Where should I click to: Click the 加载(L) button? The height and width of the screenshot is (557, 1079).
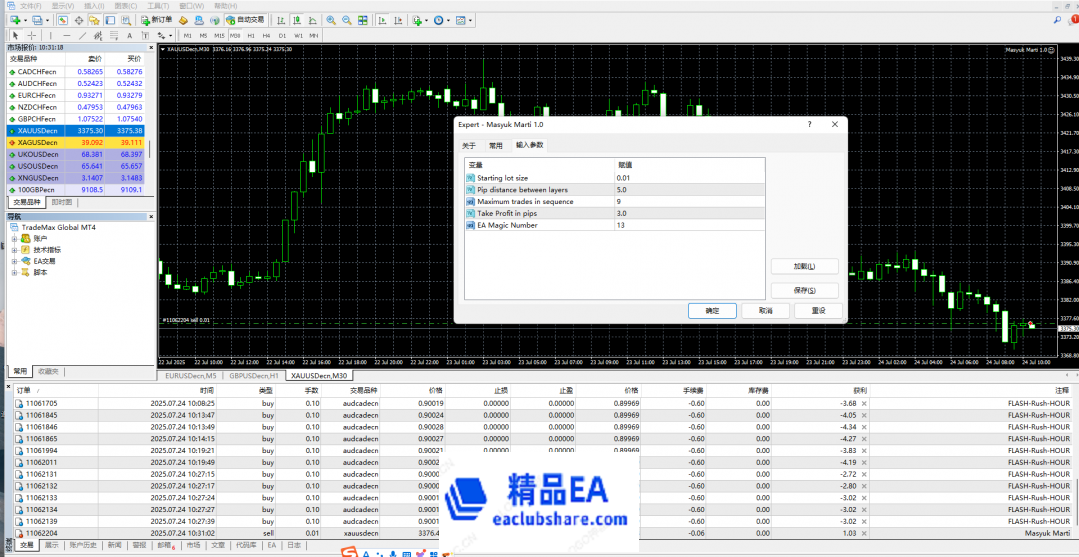(x=804, y=266)
